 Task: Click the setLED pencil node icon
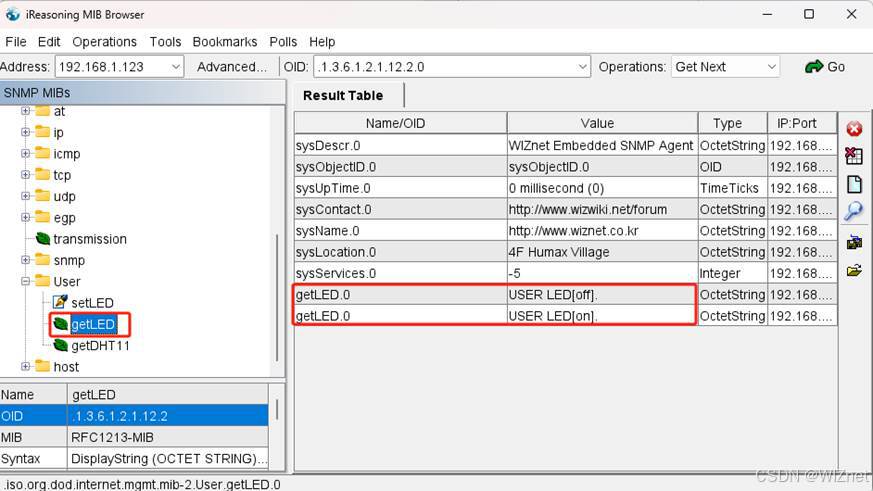[60, 302]
